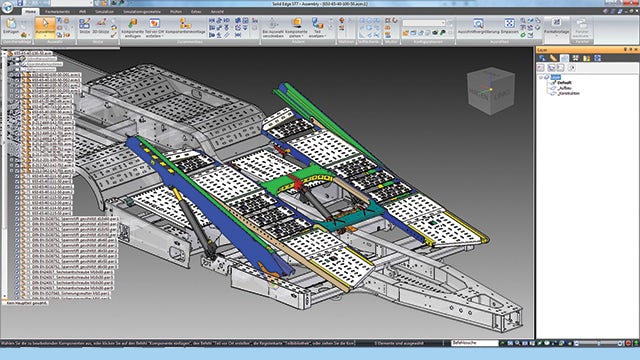Switch to the Home ribbon tab
This screenshot has height=360, width=640.
coord(30,12)
